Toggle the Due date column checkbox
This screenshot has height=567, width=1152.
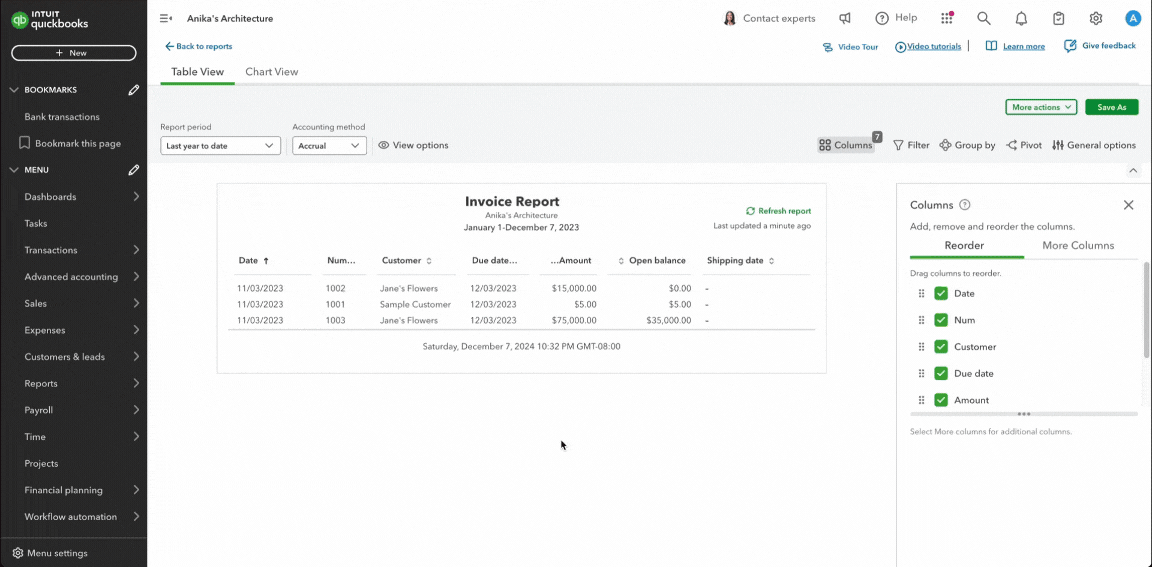pyautogui.click(x=941, y=373)
